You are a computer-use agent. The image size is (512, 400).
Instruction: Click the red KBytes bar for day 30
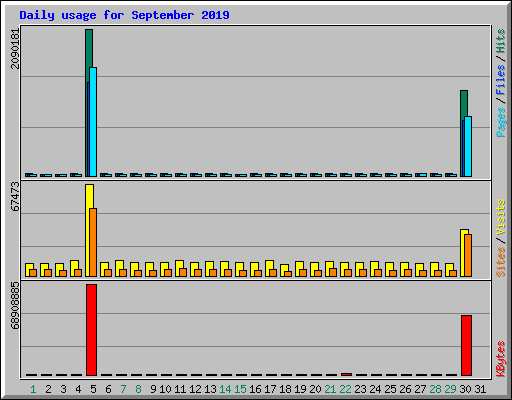466,345
